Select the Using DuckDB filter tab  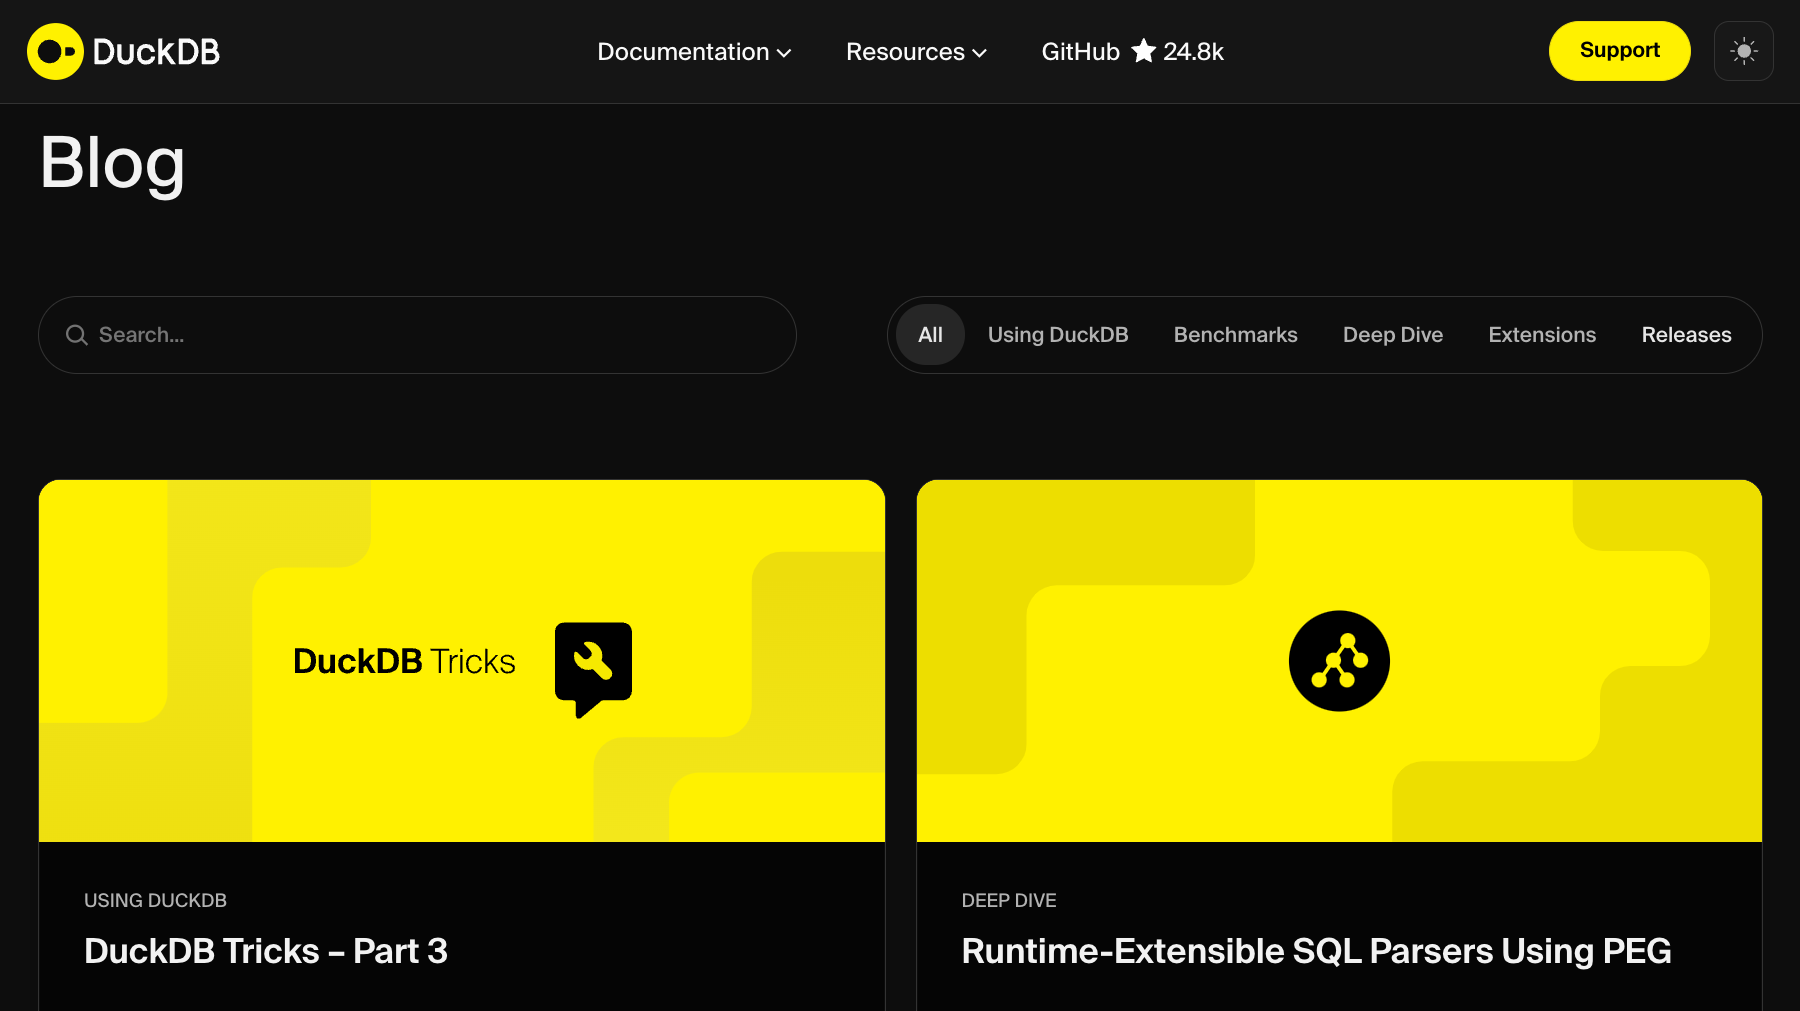(x=1058, y=335)
